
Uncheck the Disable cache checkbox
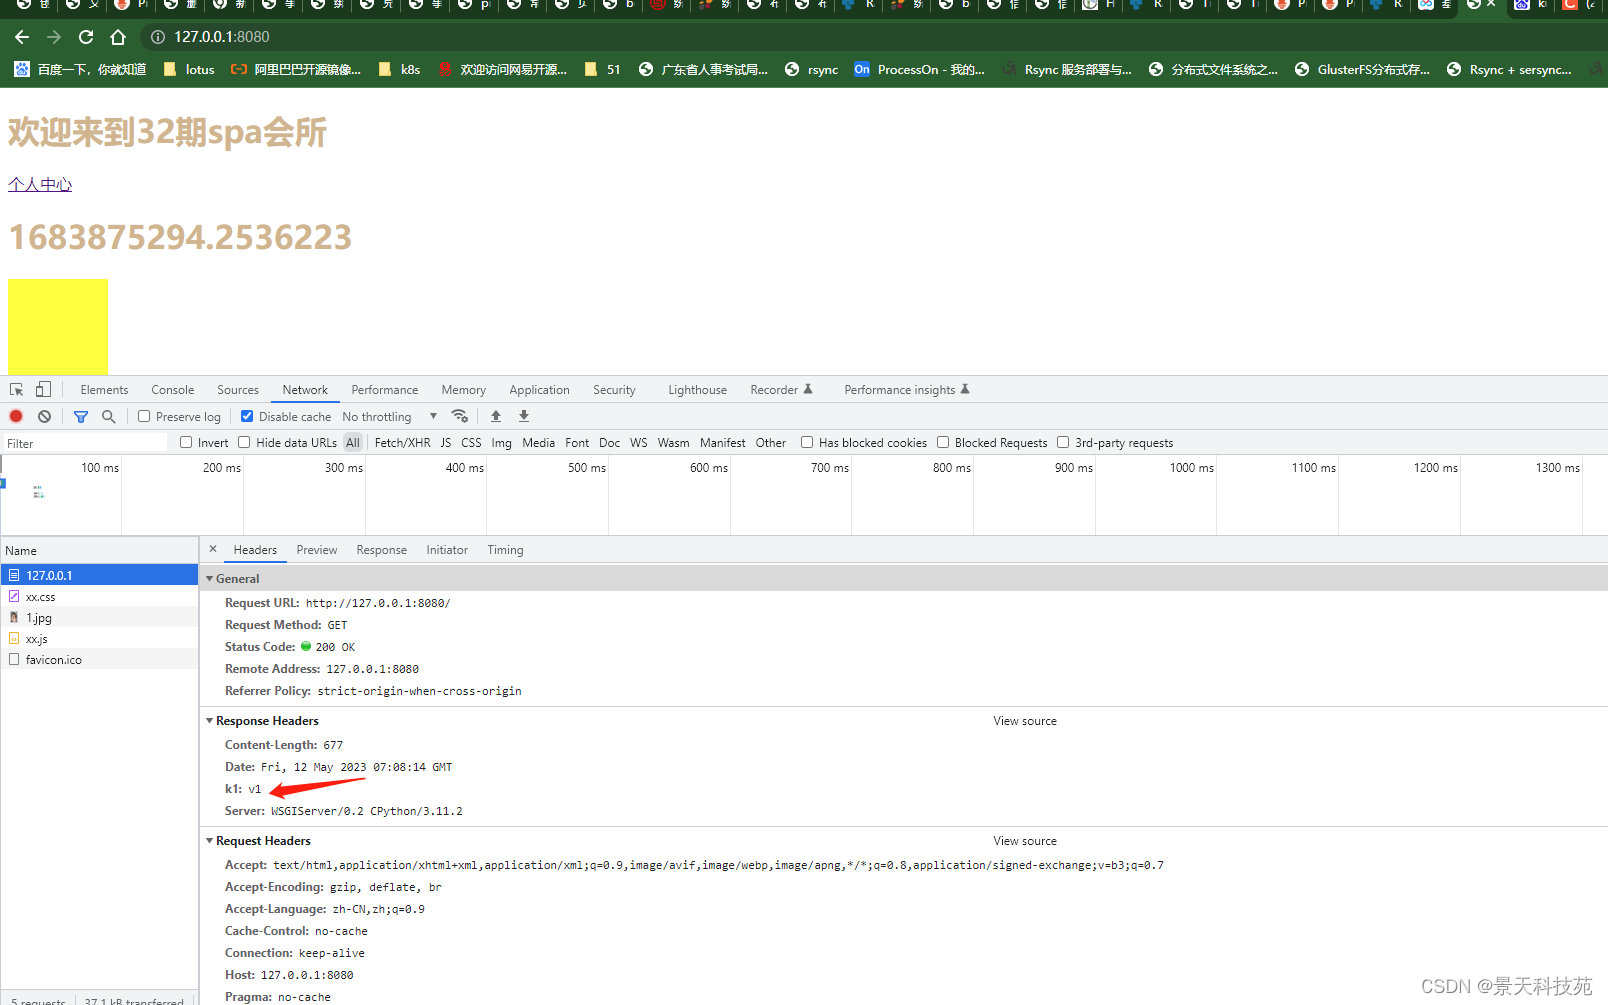pyautogui.click(x=247, y=416)
